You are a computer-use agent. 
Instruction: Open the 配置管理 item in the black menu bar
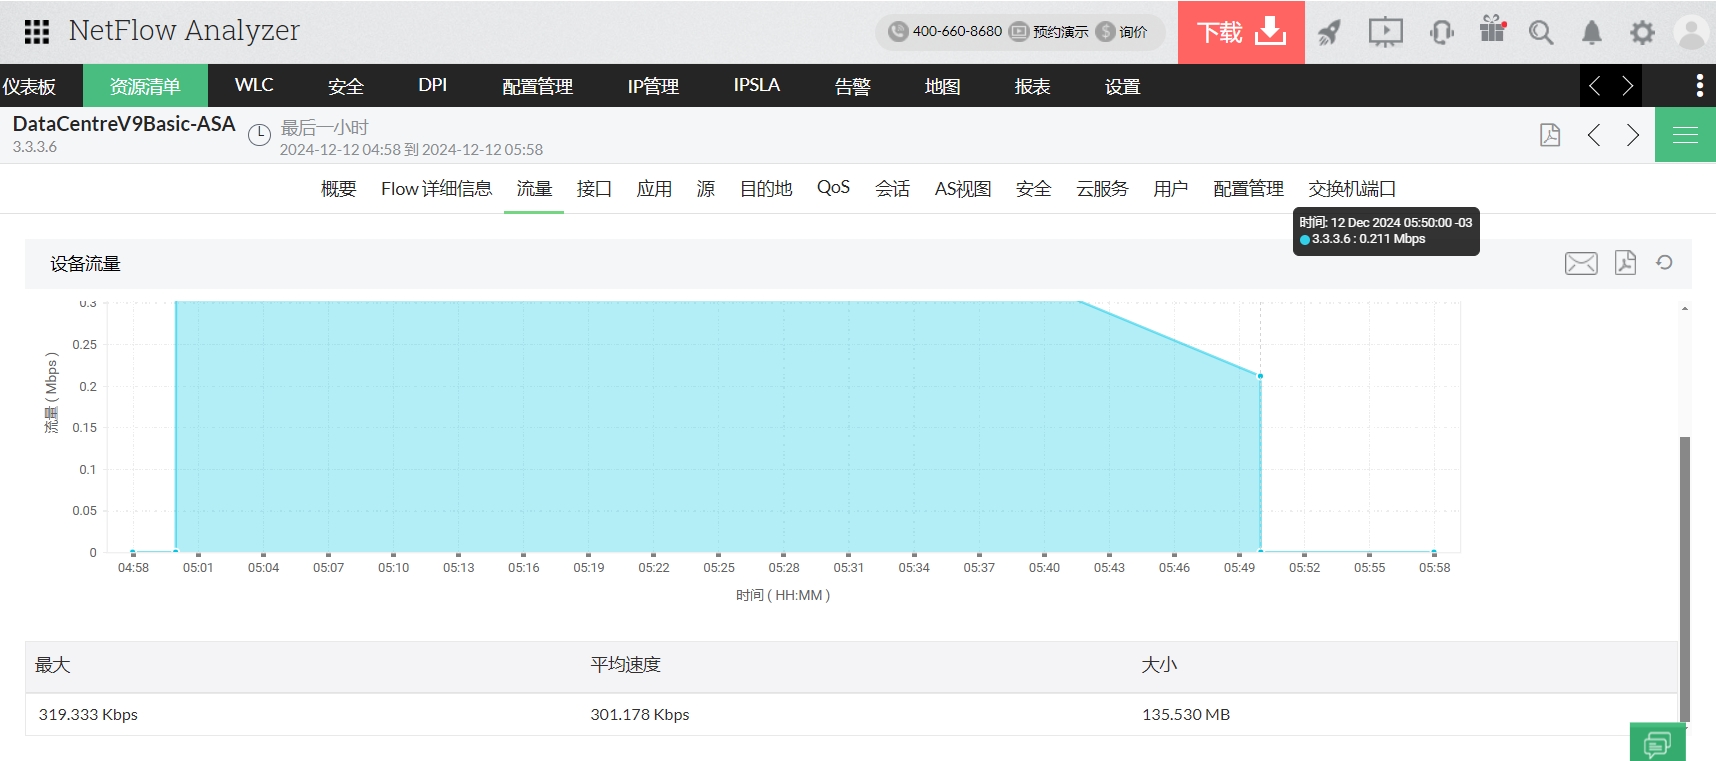click(x=538, y=86)
